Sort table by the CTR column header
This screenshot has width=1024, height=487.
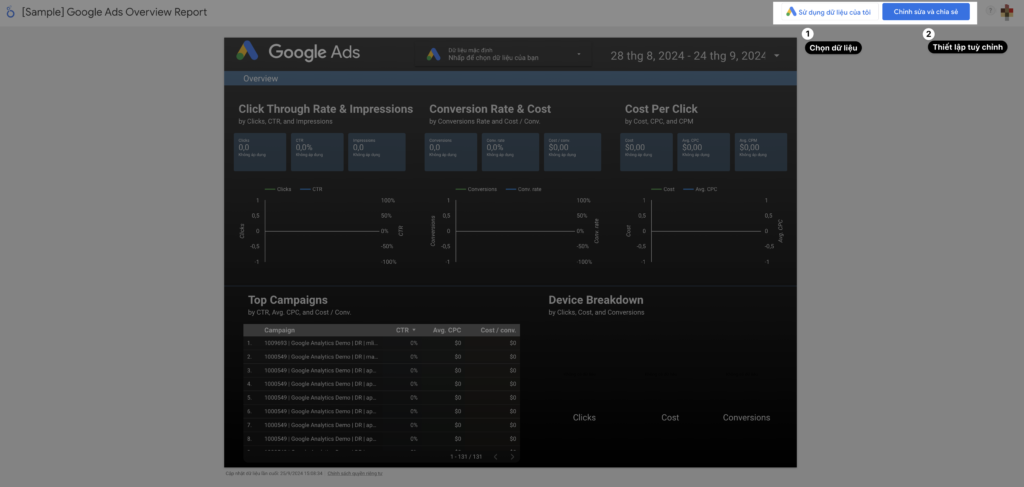pos(406,330)
